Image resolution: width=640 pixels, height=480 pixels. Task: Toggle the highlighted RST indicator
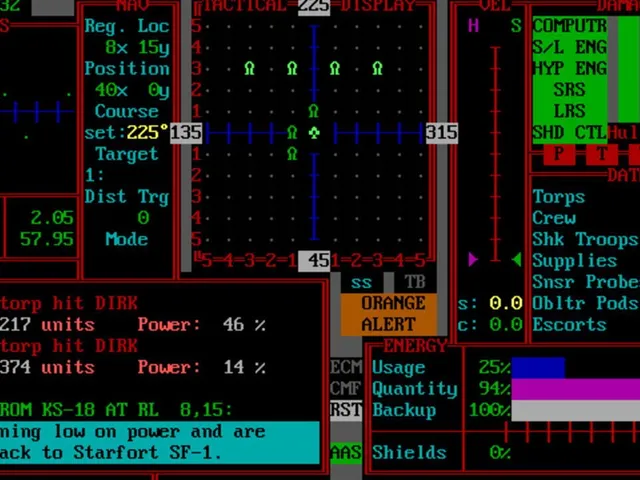tap(346, 410)
